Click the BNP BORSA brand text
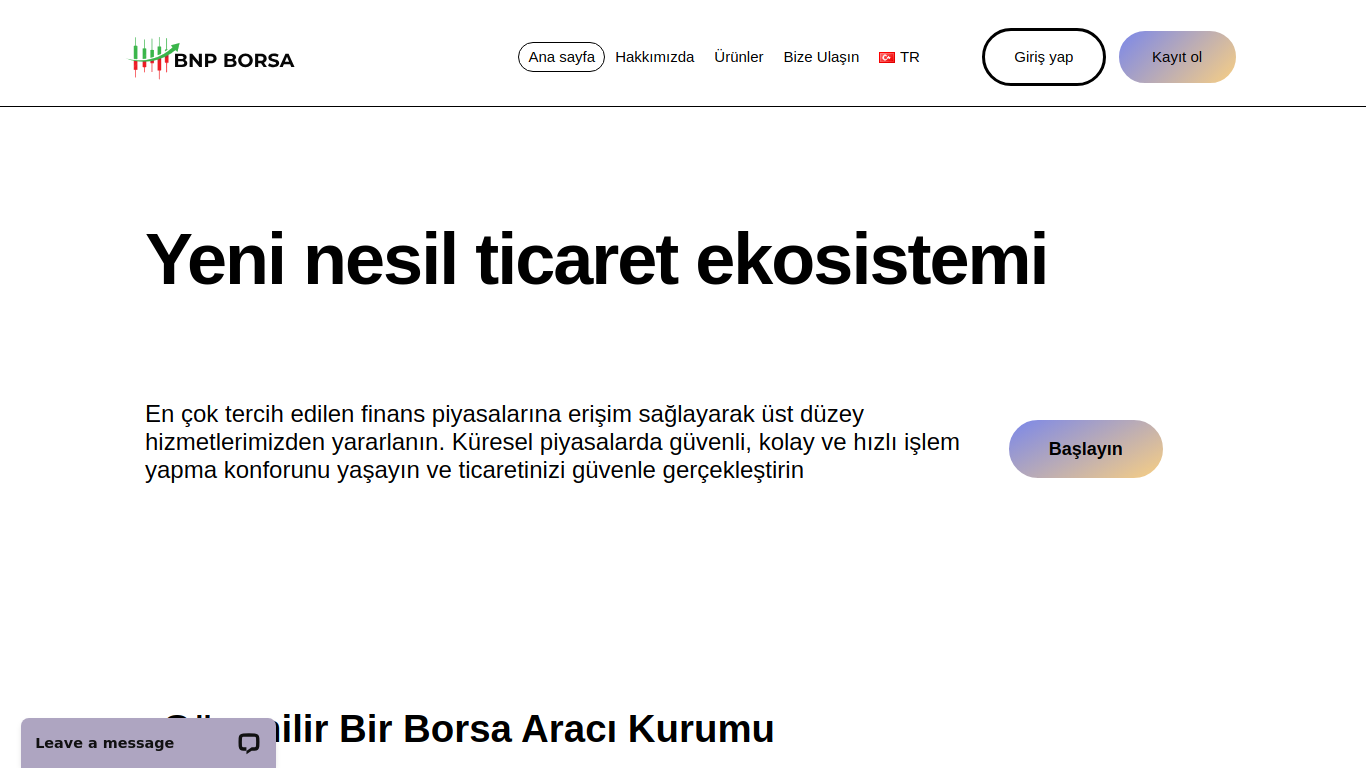 tap(234, 61)
